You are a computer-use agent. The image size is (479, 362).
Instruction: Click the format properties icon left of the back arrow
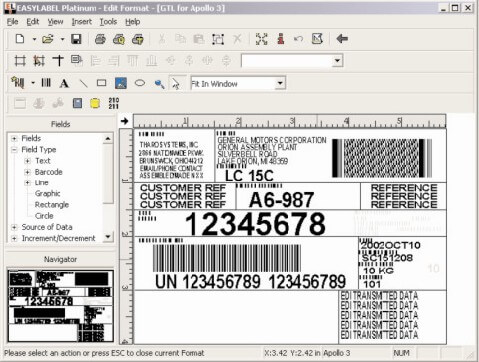tap(317, 39)
